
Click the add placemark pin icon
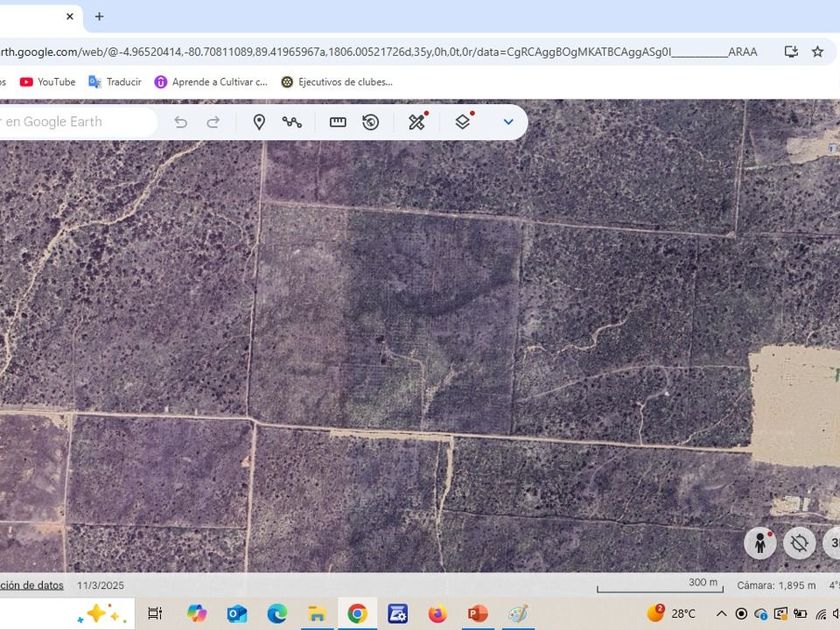point(259,122)
